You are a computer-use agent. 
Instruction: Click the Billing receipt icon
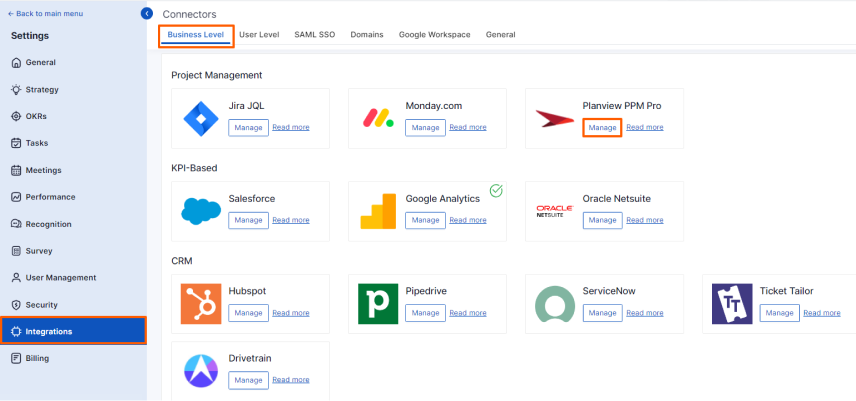16,358
